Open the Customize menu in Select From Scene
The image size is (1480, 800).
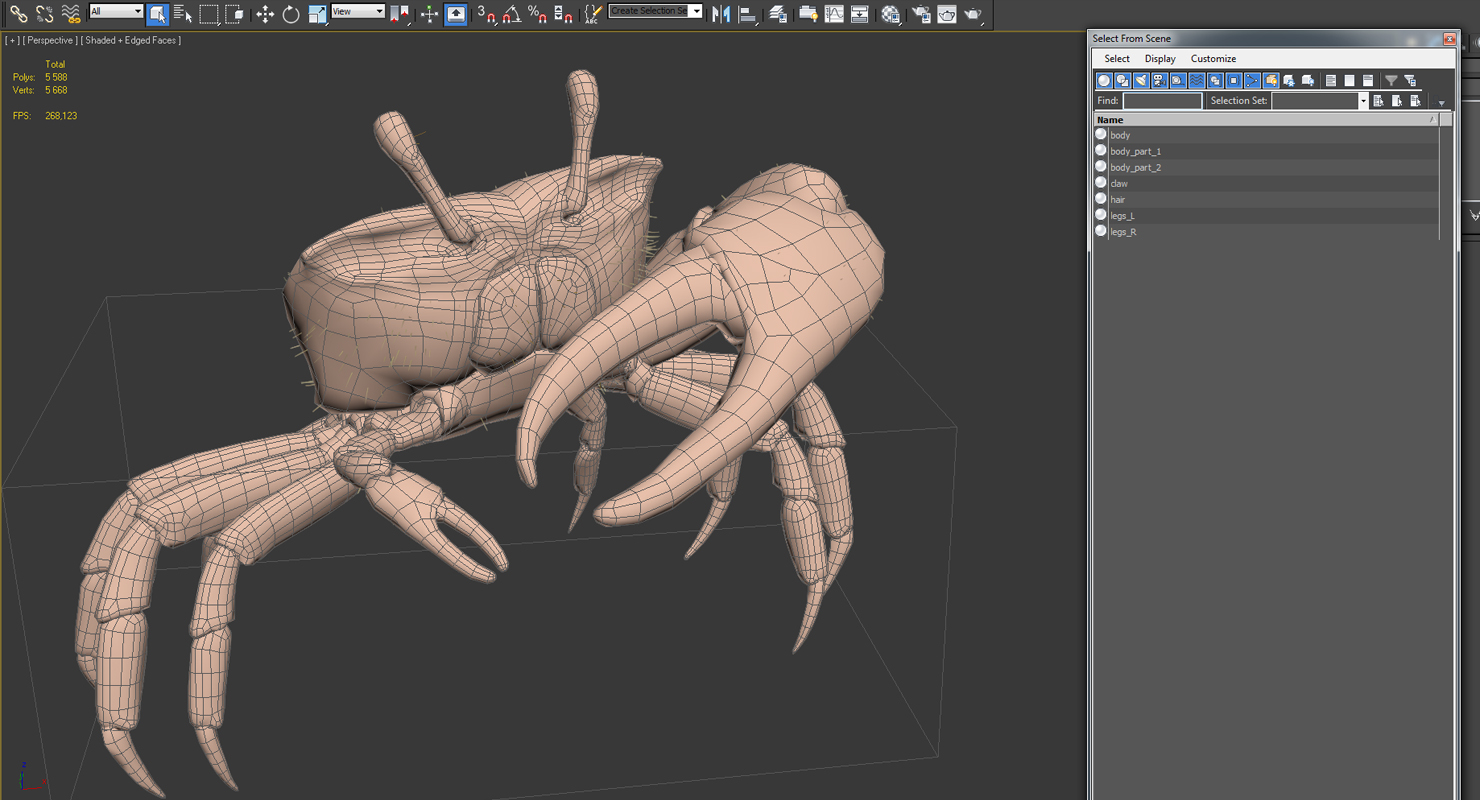1213,59
